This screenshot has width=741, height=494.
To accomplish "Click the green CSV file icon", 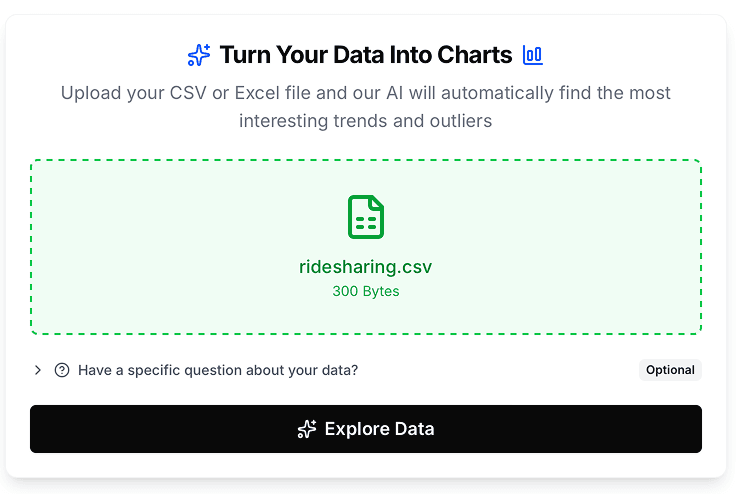I will (366, 217).
